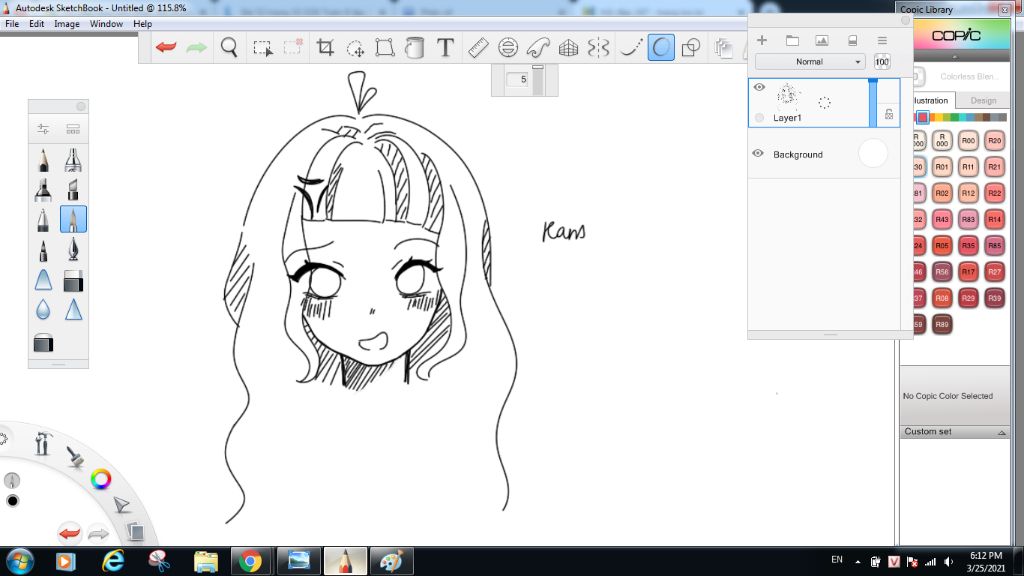The height and width of the screenshot is (576, 1024).
Task: Open Chrome from the taskbar
Action: tap(249, 561)
